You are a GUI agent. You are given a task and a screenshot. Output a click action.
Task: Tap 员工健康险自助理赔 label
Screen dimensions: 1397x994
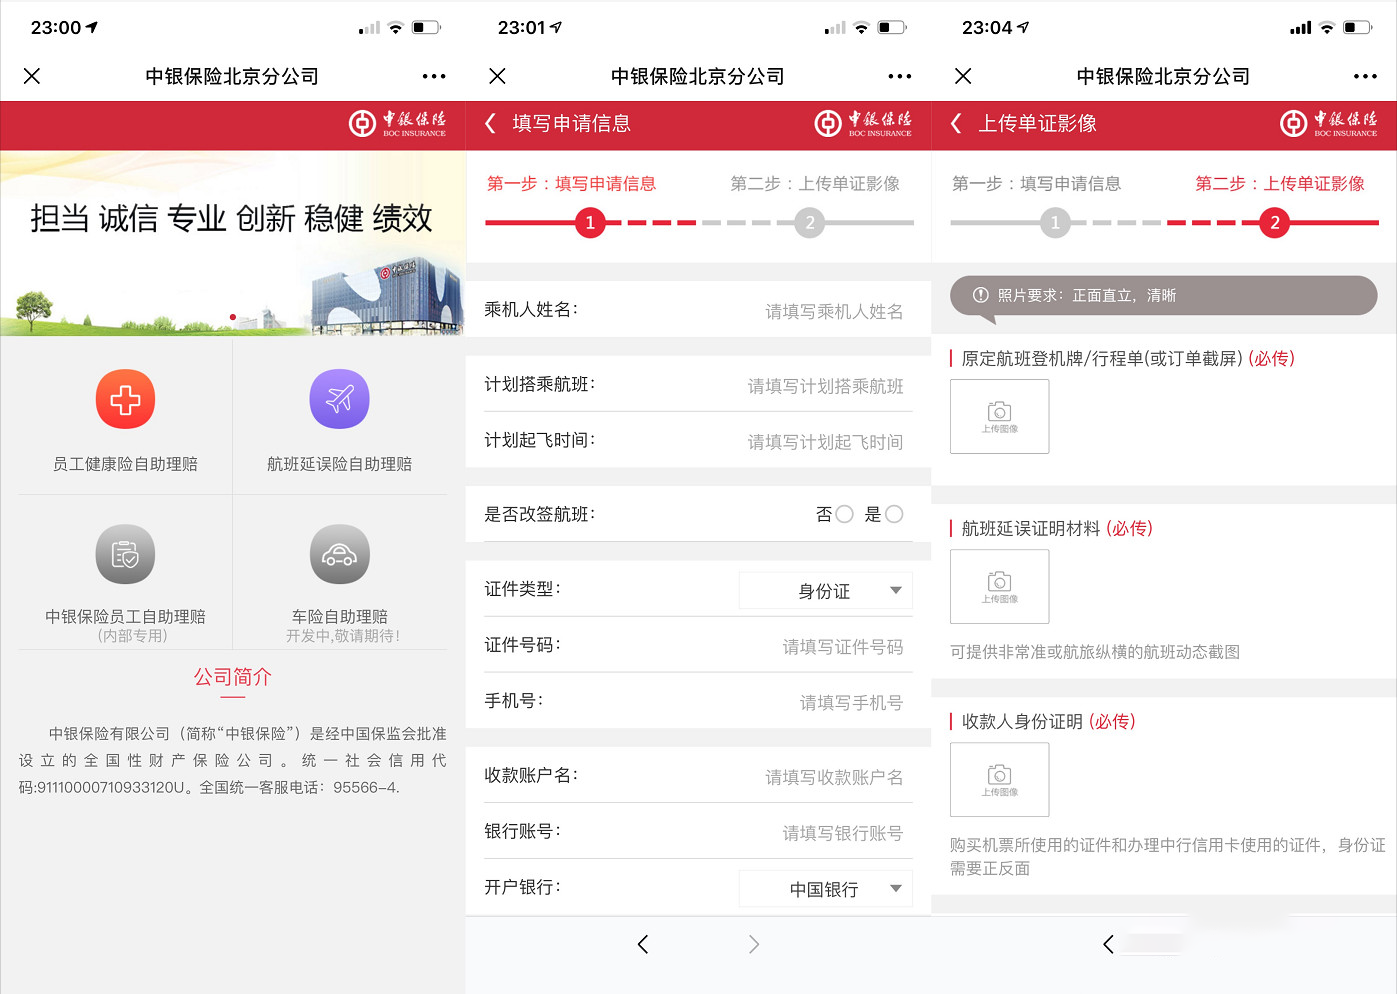(x=125, y=464)
